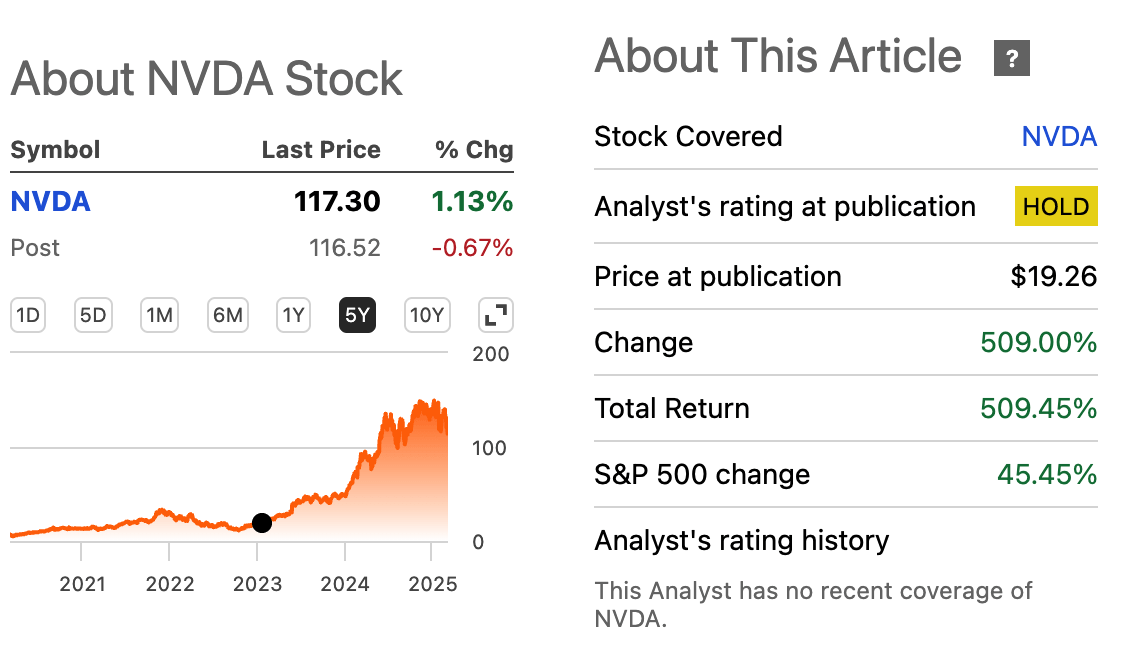Switch to the About NVDA Stock section

(205, 79)
